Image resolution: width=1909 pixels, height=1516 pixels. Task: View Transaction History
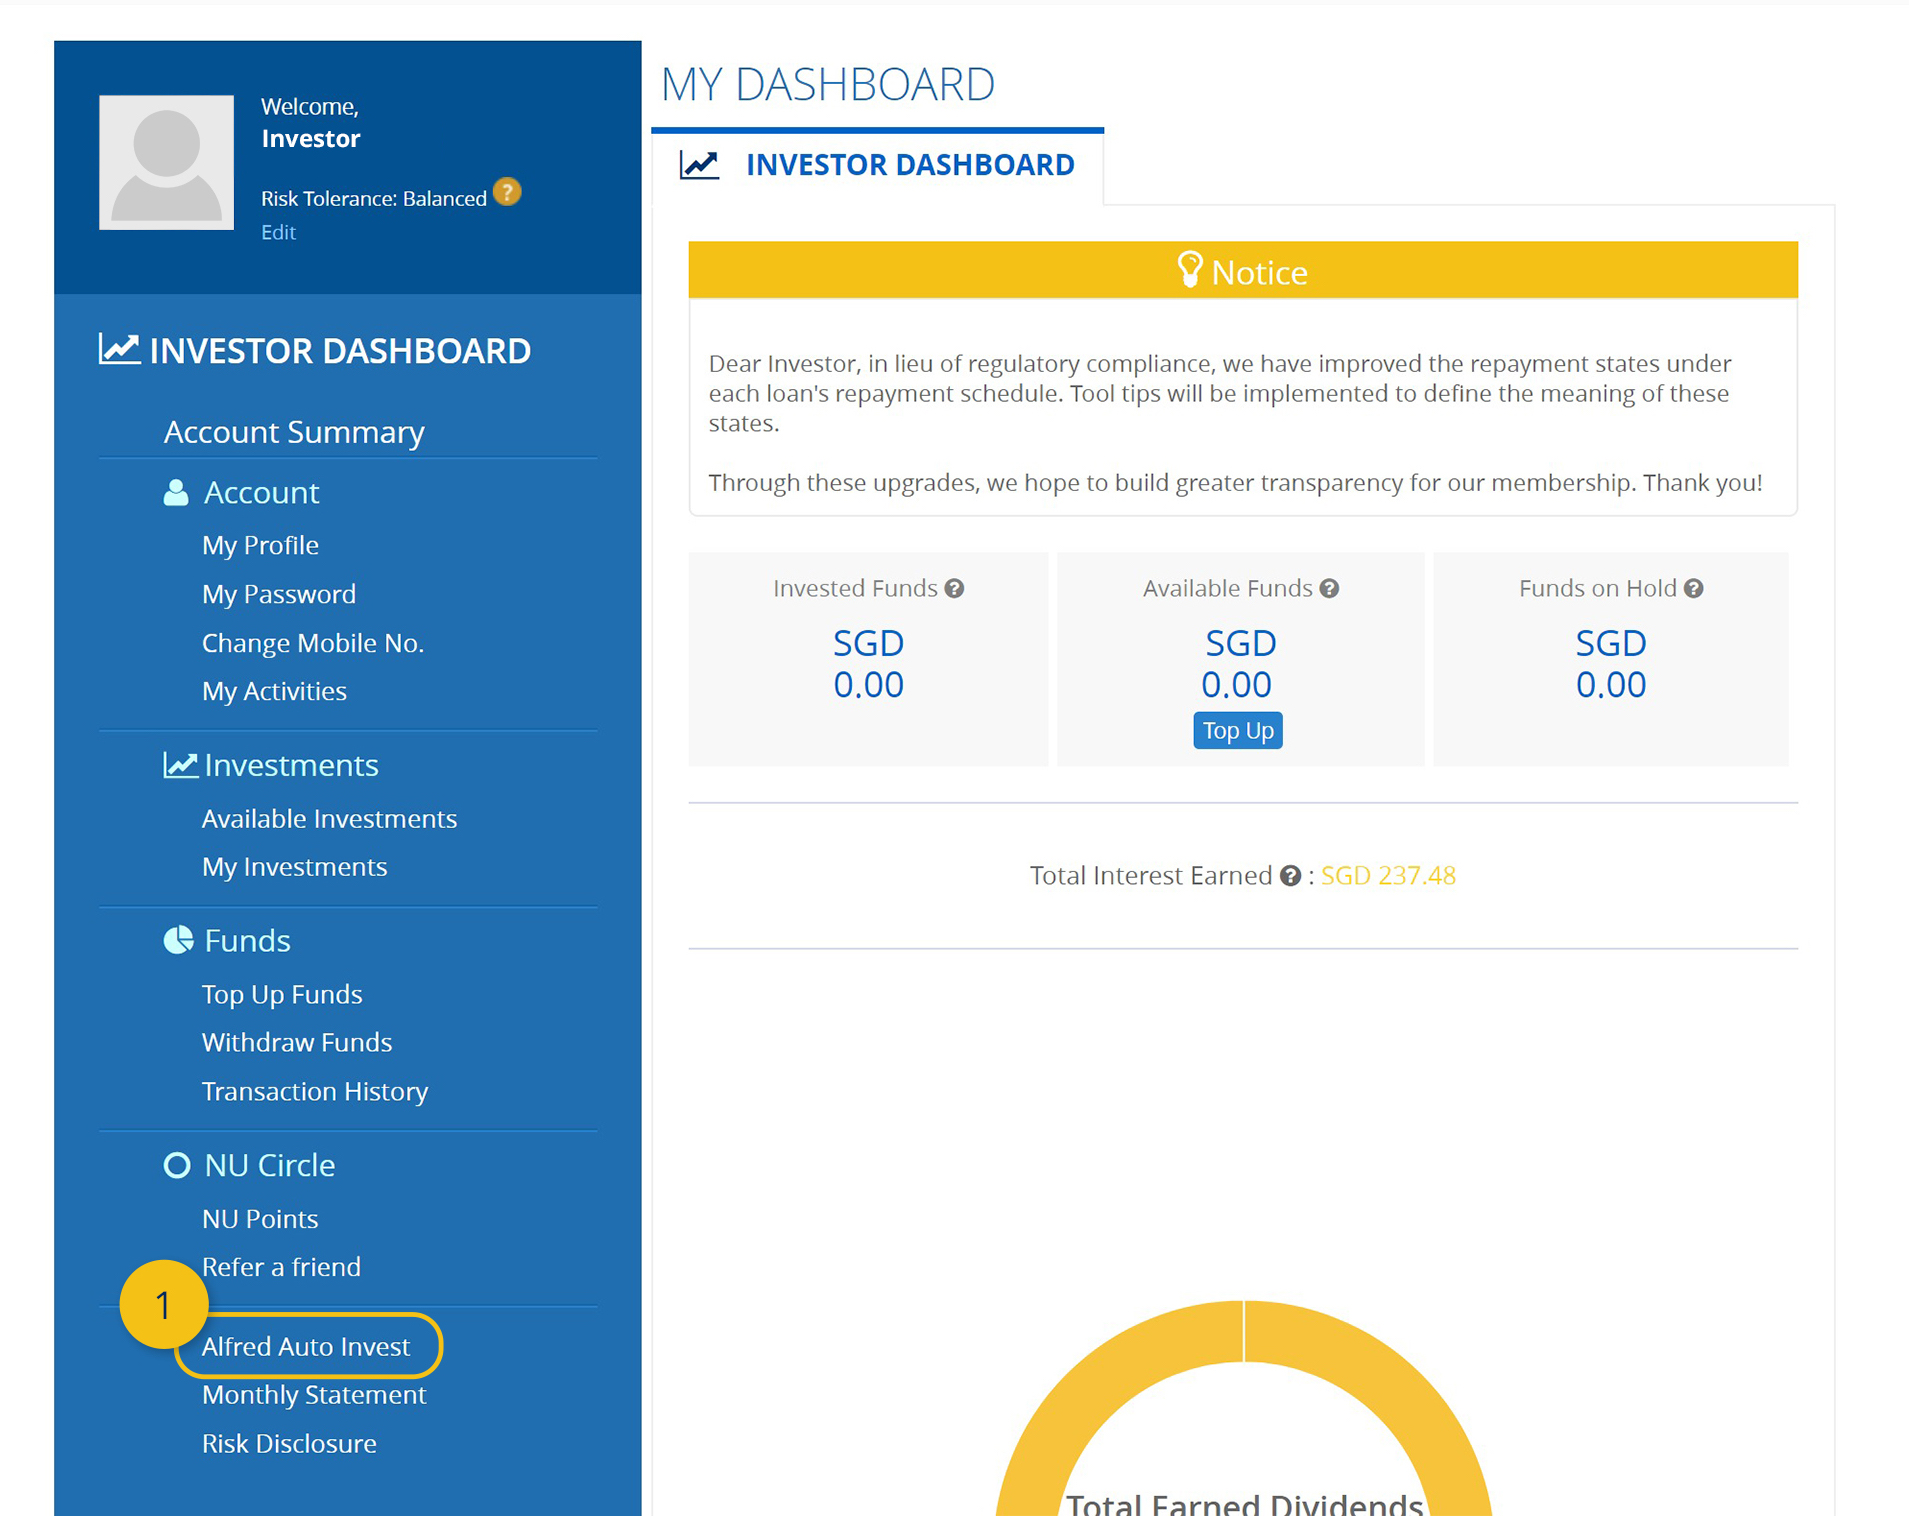click(315, 1091)
